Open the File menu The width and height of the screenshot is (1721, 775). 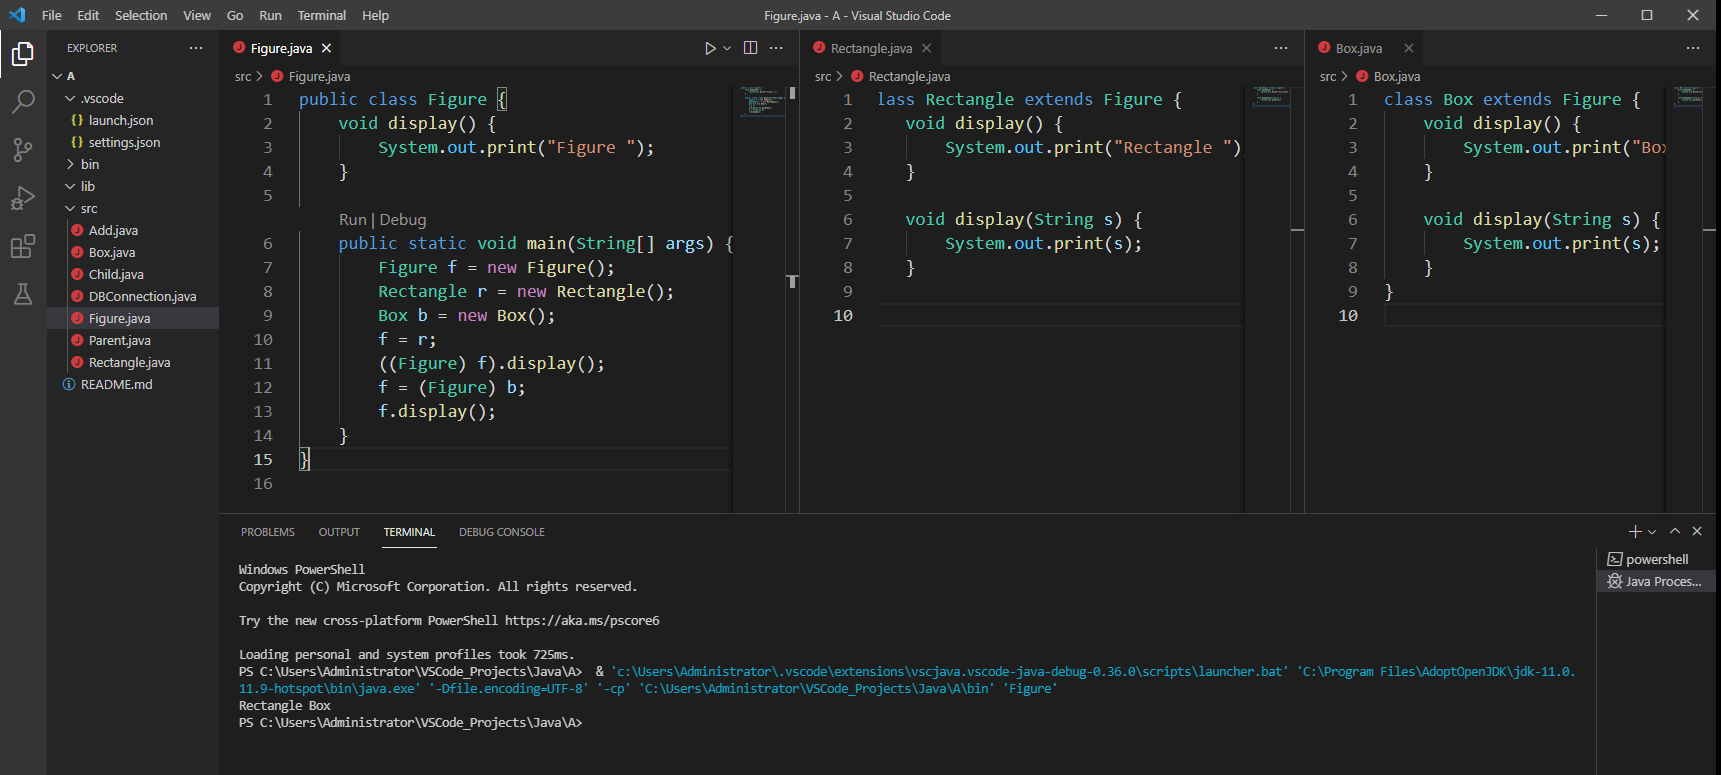[x=52, y=15]
